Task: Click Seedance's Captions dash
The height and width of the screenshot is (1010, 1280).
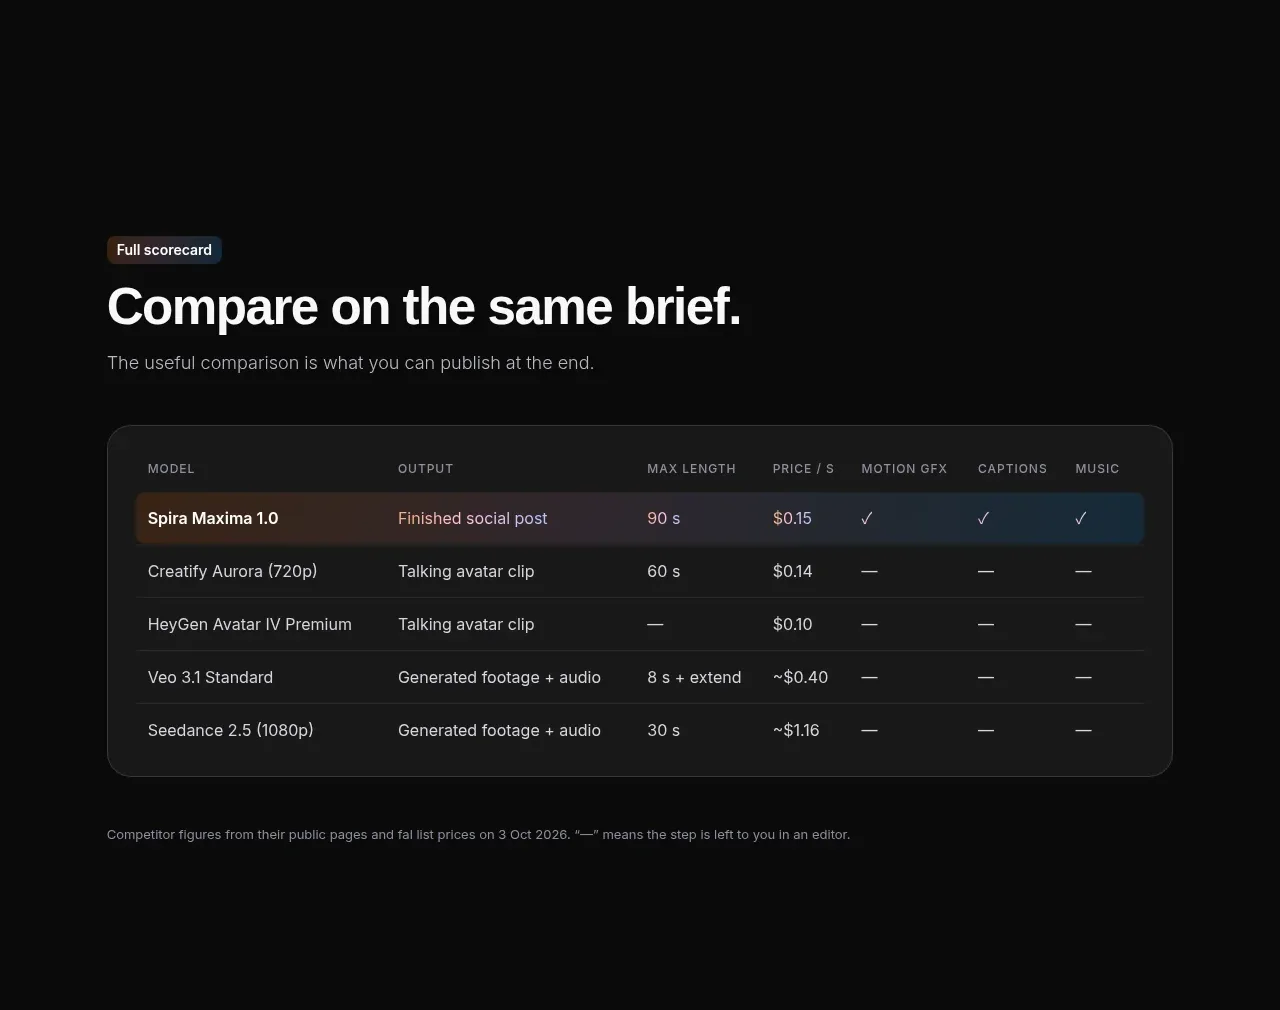Action: point(986,730)
